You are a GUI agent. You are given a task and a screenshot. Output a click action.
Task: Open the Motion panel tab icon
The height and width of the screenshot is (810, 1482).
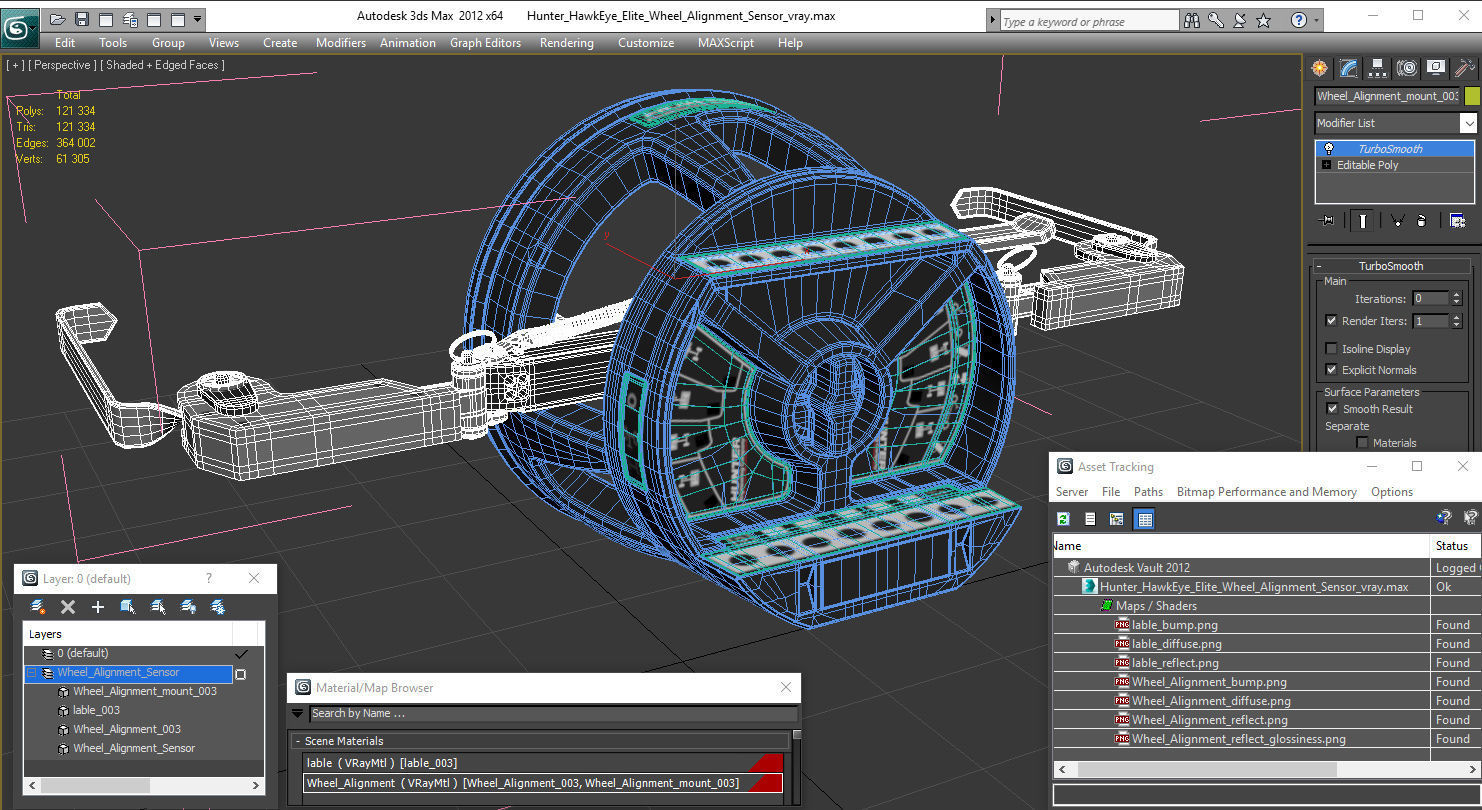coord(1407,68)
